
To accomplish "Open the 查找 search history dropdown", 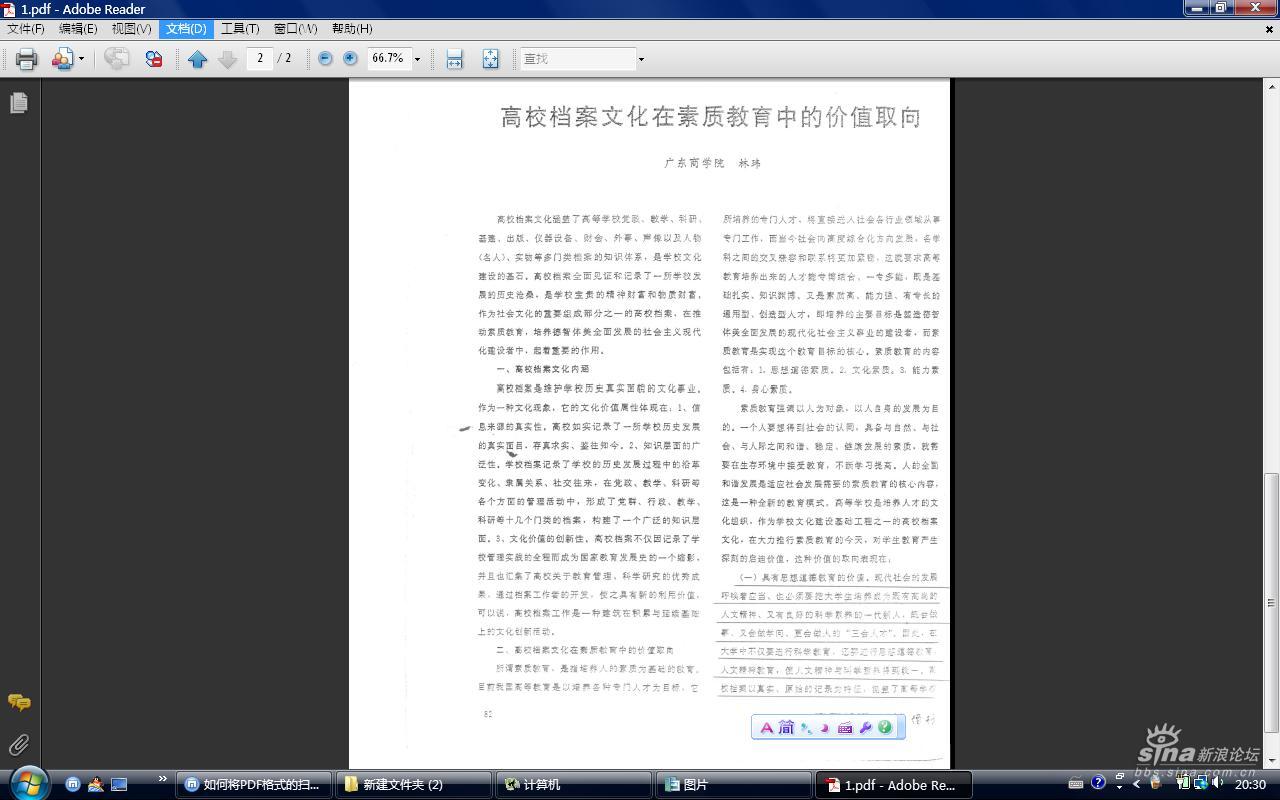I will click(640, 58).
